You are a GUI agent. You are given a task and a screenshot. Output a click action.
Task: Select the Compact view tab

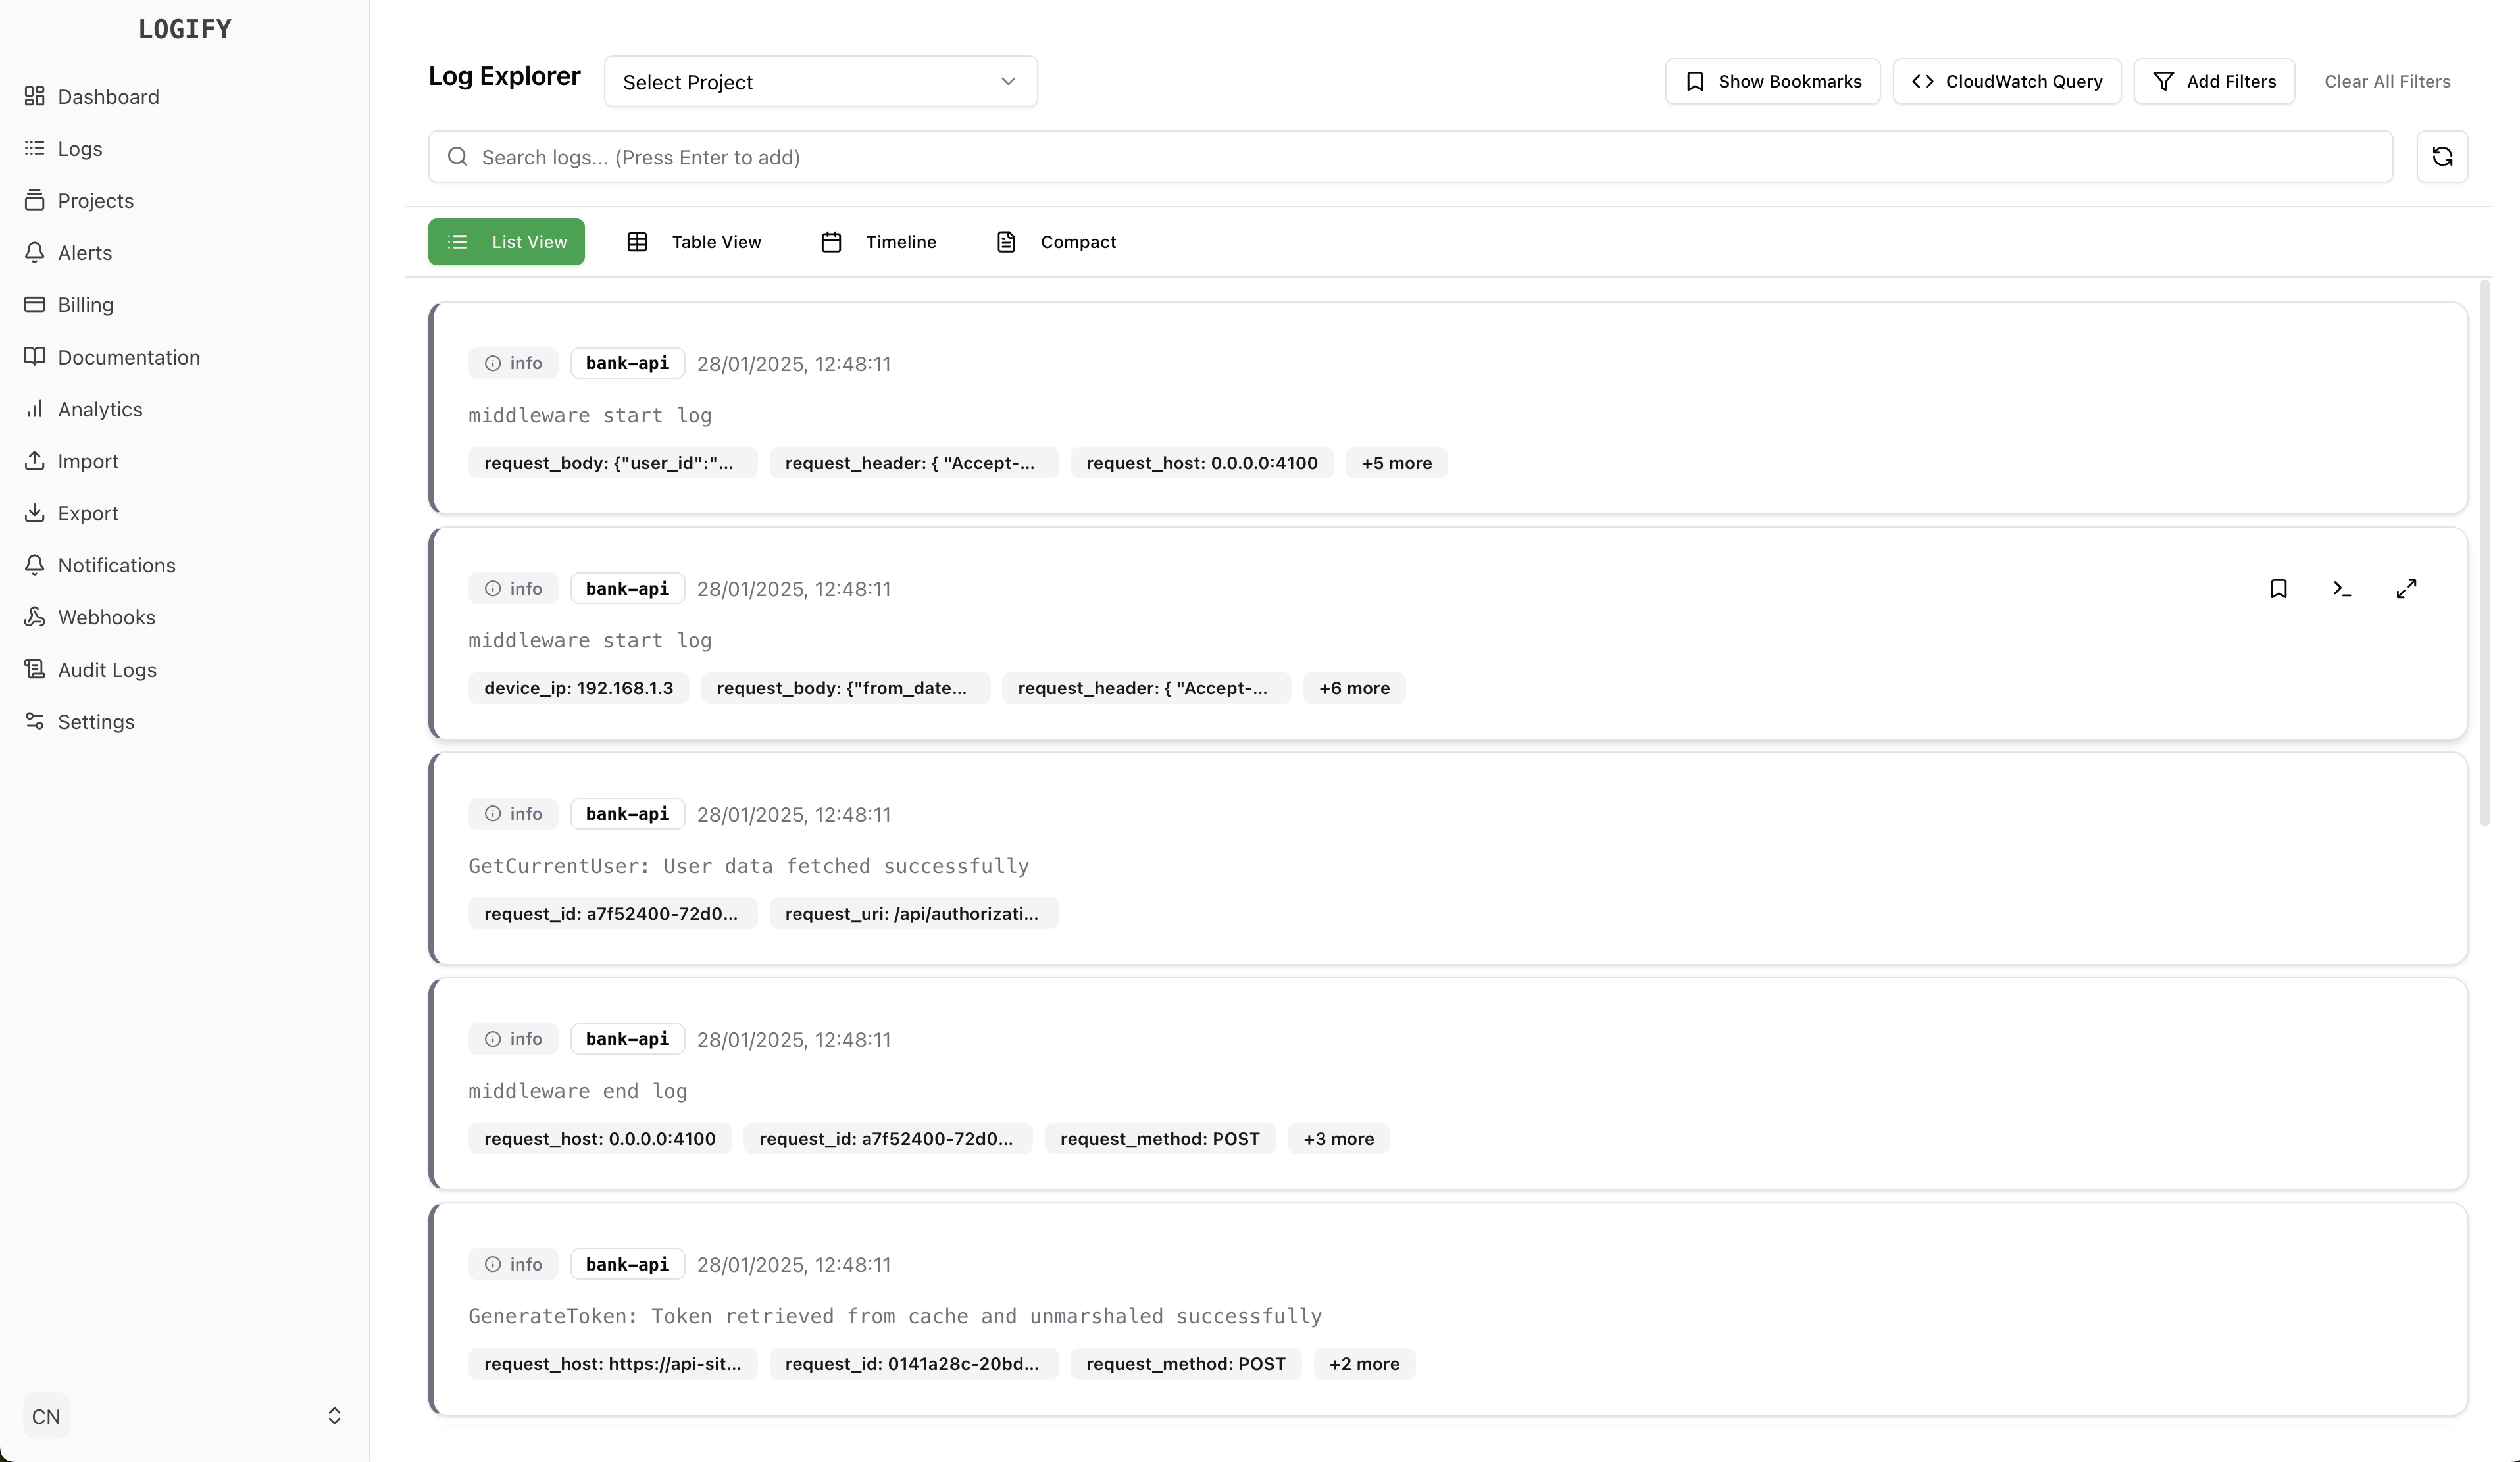pyautogui.click(x=1056, y=242)
